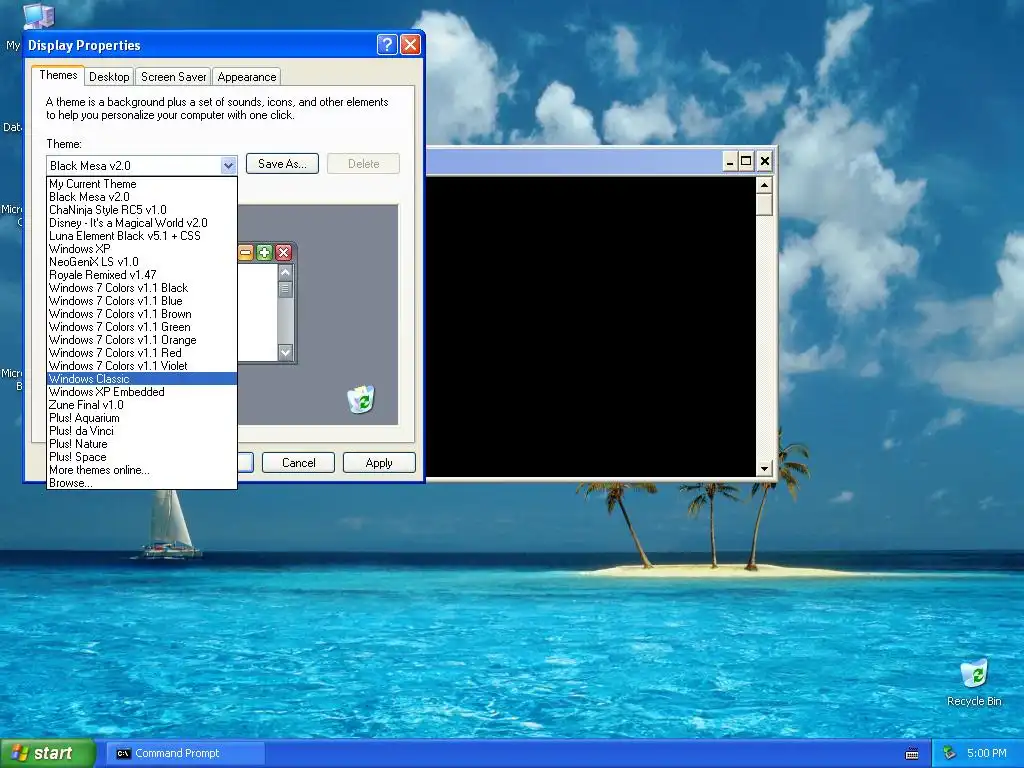Switch to the Screen Saver tab

(x=173, y=76)
